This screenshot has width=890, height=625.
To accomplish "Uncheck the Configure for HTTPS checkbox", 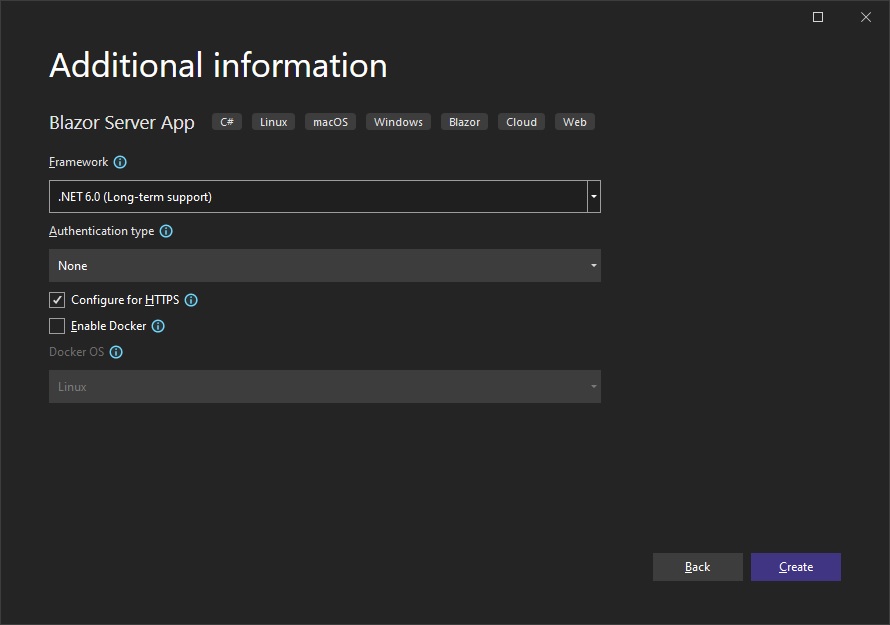I will tap(57, 300).
